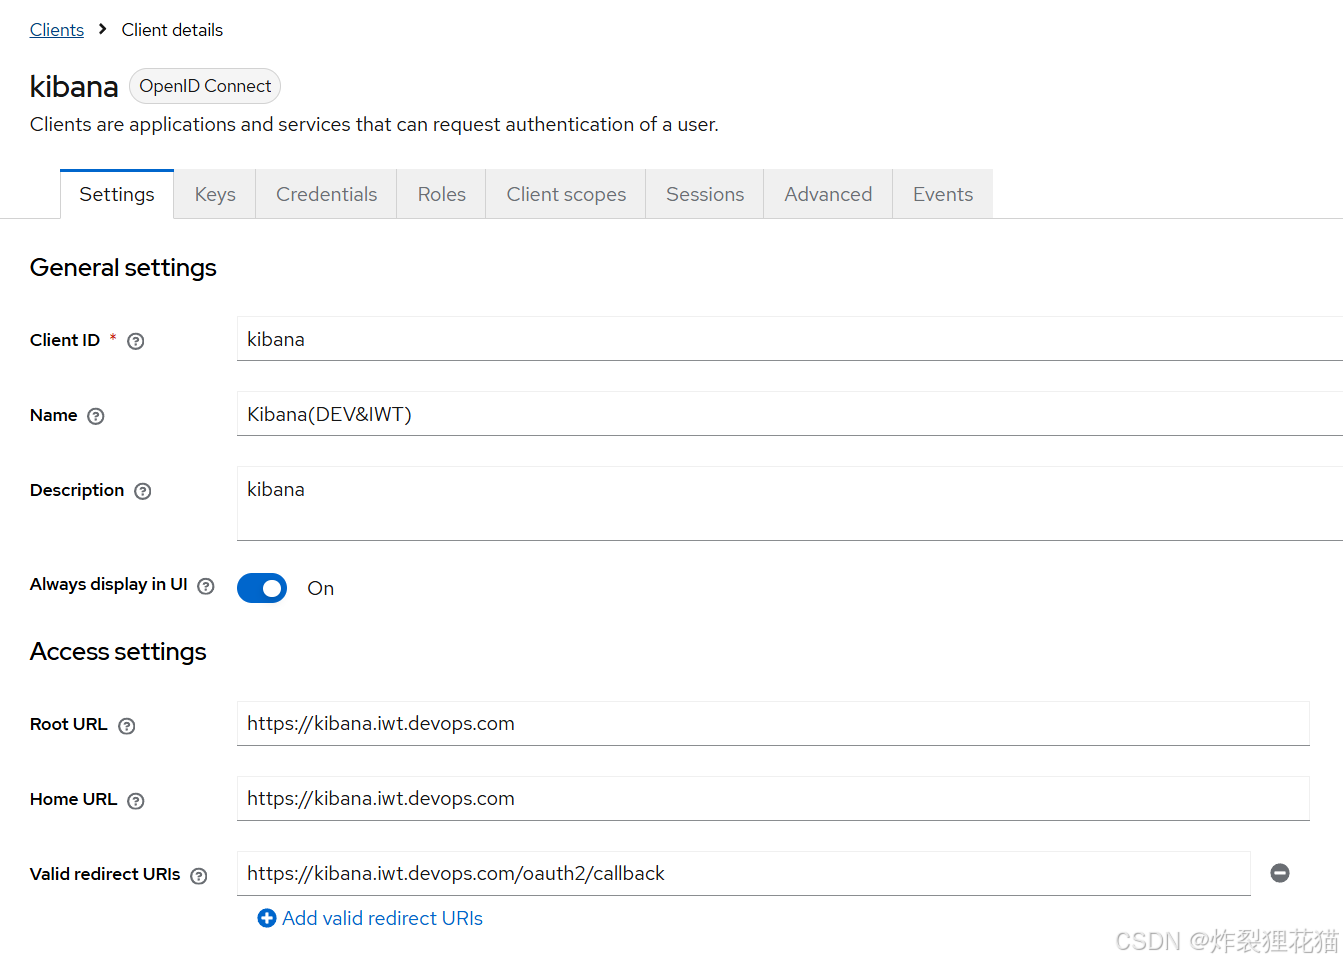
Task: Toggle the Always display in UI switch
Action: 262,588
